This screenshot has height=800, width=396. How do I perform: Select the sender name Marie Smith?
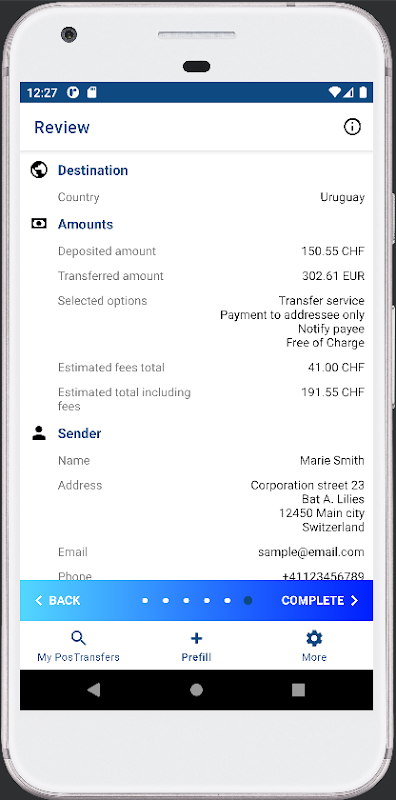[332, 460]
